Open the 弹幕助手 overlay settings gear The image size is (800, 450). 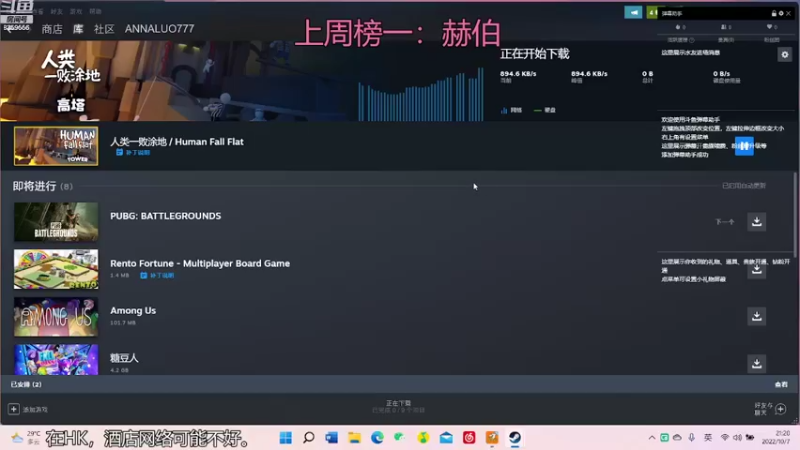click(781, 13)
